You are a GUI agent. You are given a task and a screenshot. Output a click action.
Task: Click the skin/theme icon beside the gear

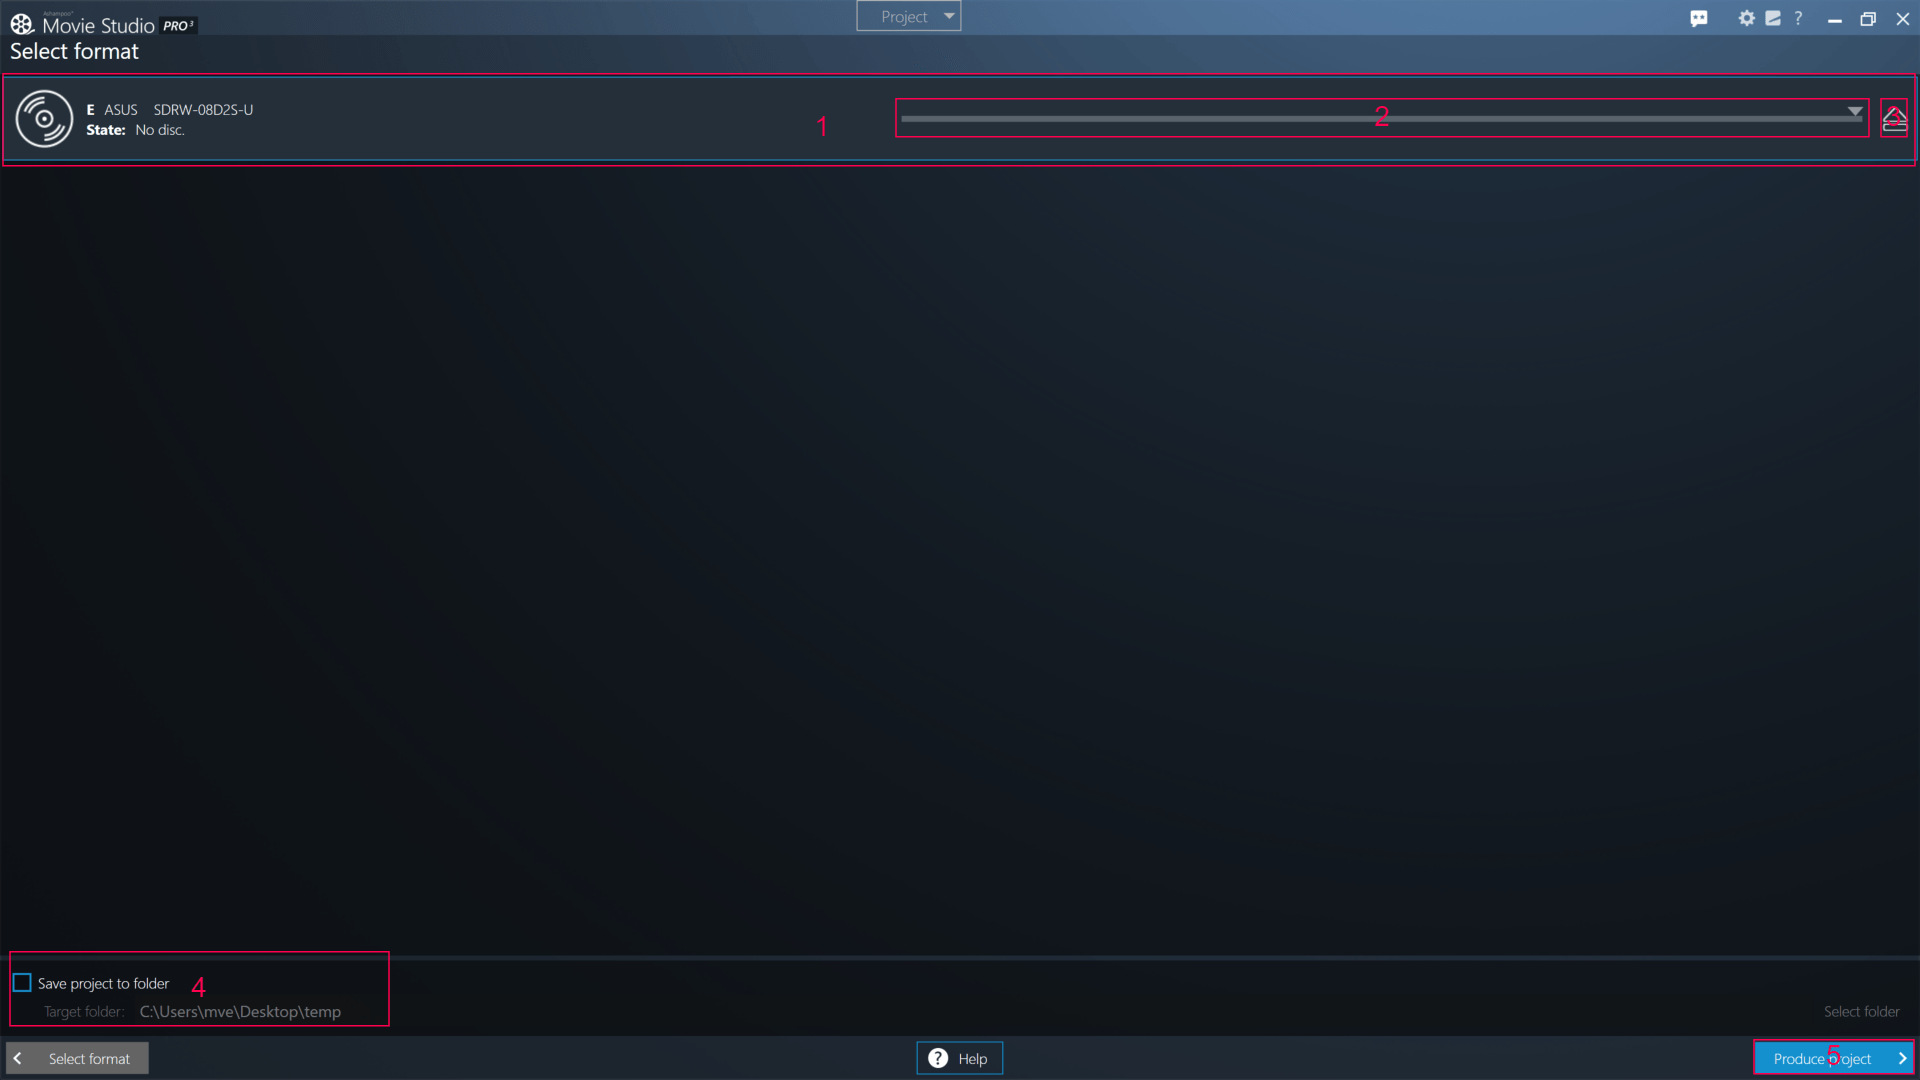(x=1773, y=18)
